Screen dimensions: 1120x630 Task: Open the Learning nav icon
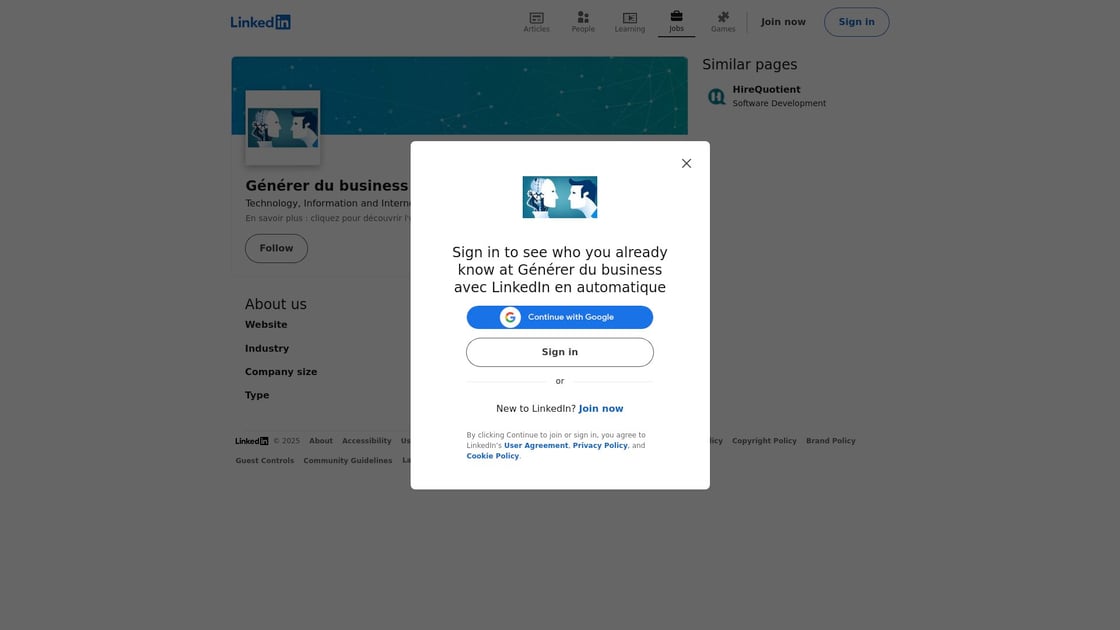pos(629,22)
